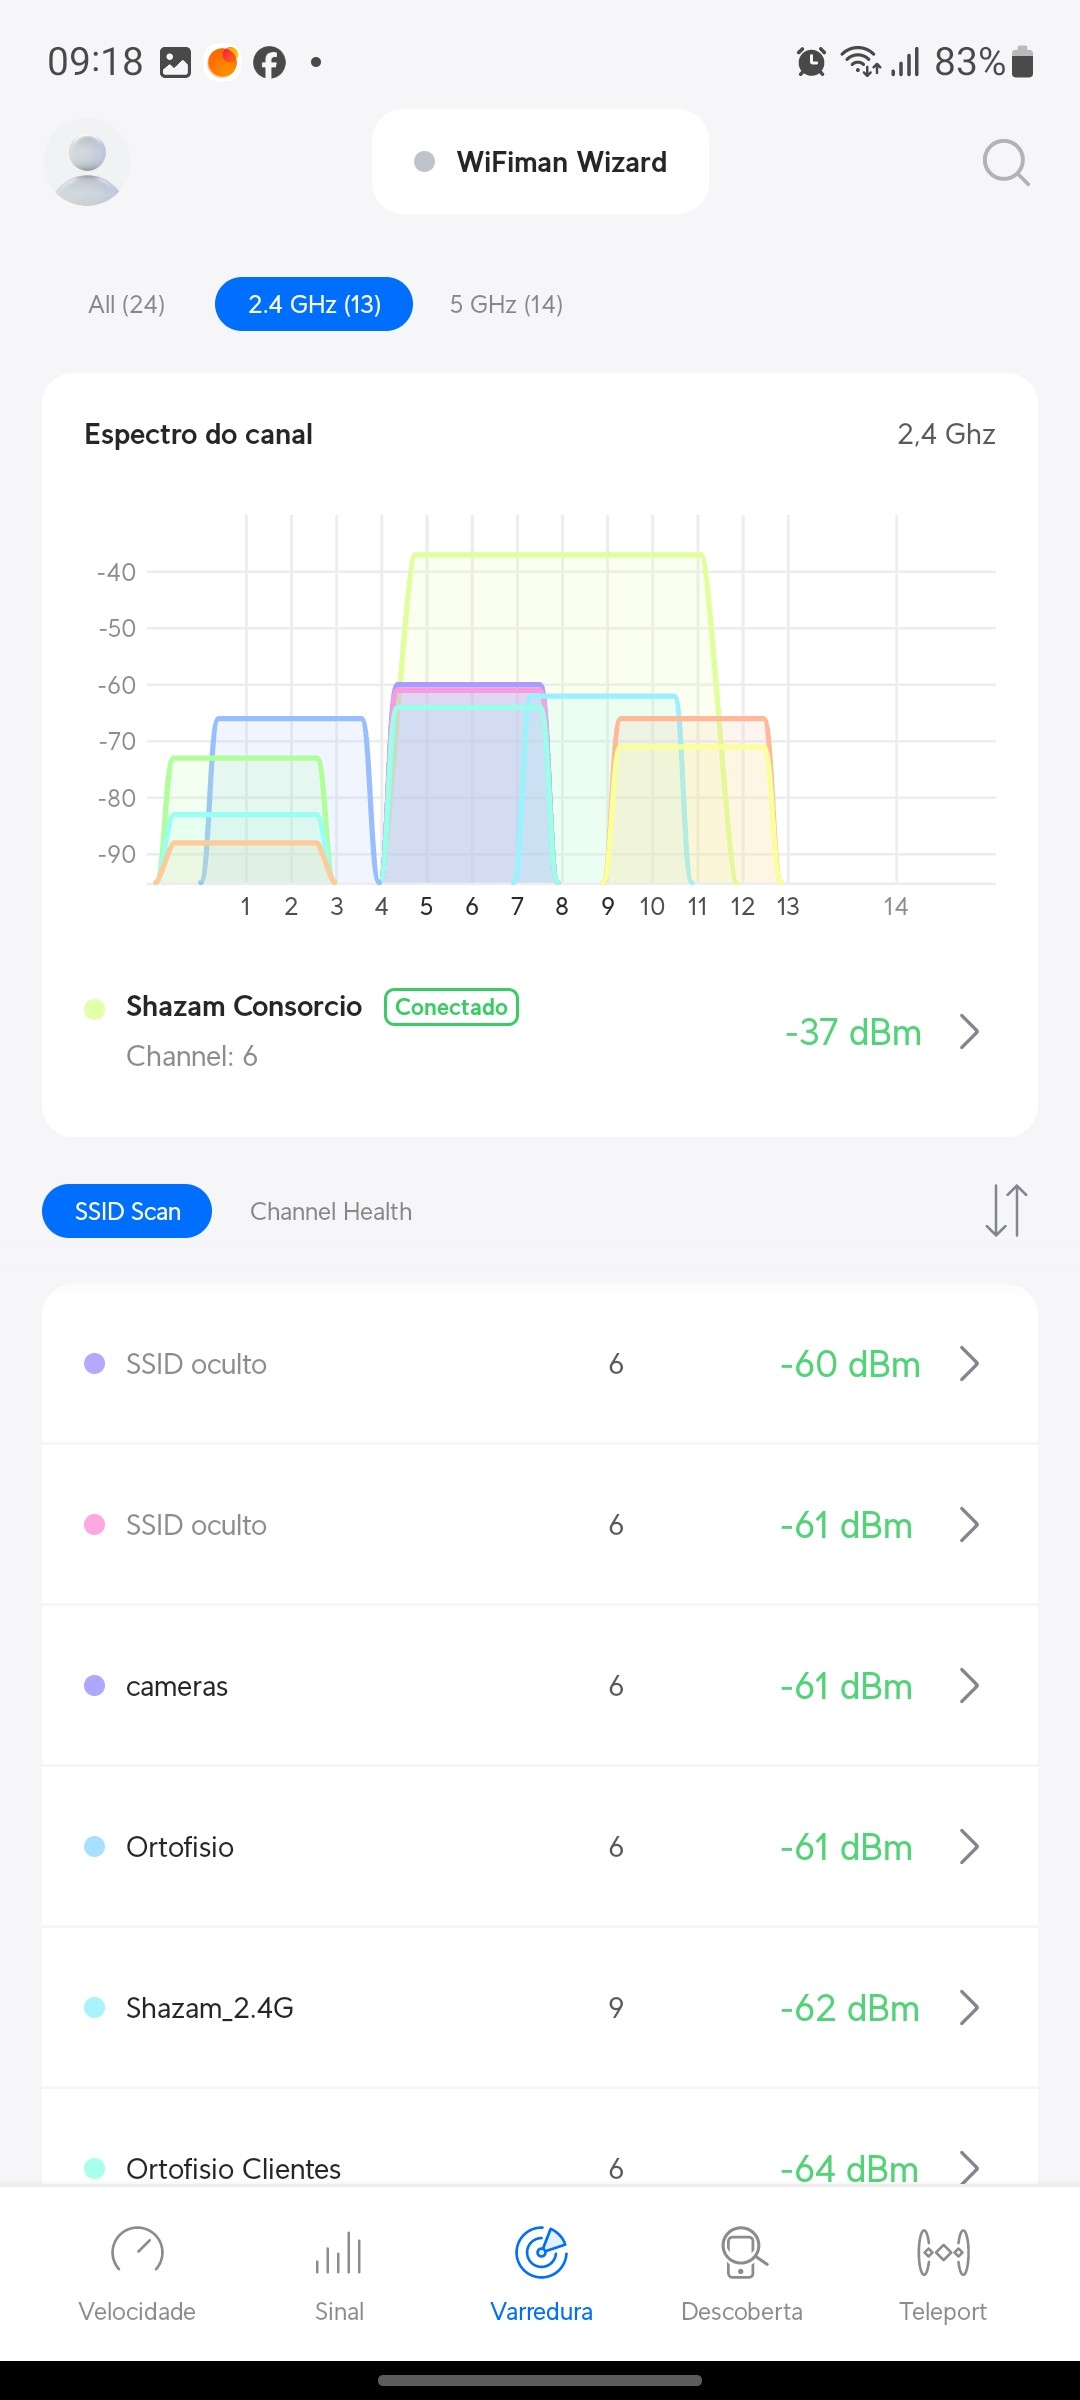Open the WiFiman Wizard button
The height and width of the screenshot is (2400, 1080).
tap(540, 162)
